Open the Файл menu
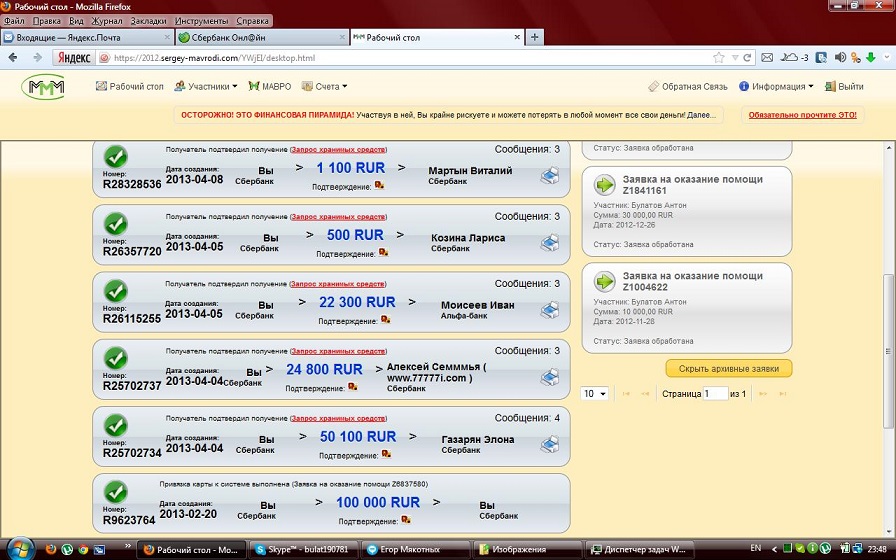Viewport: 896px width, 560px height. tap(14, 21)
